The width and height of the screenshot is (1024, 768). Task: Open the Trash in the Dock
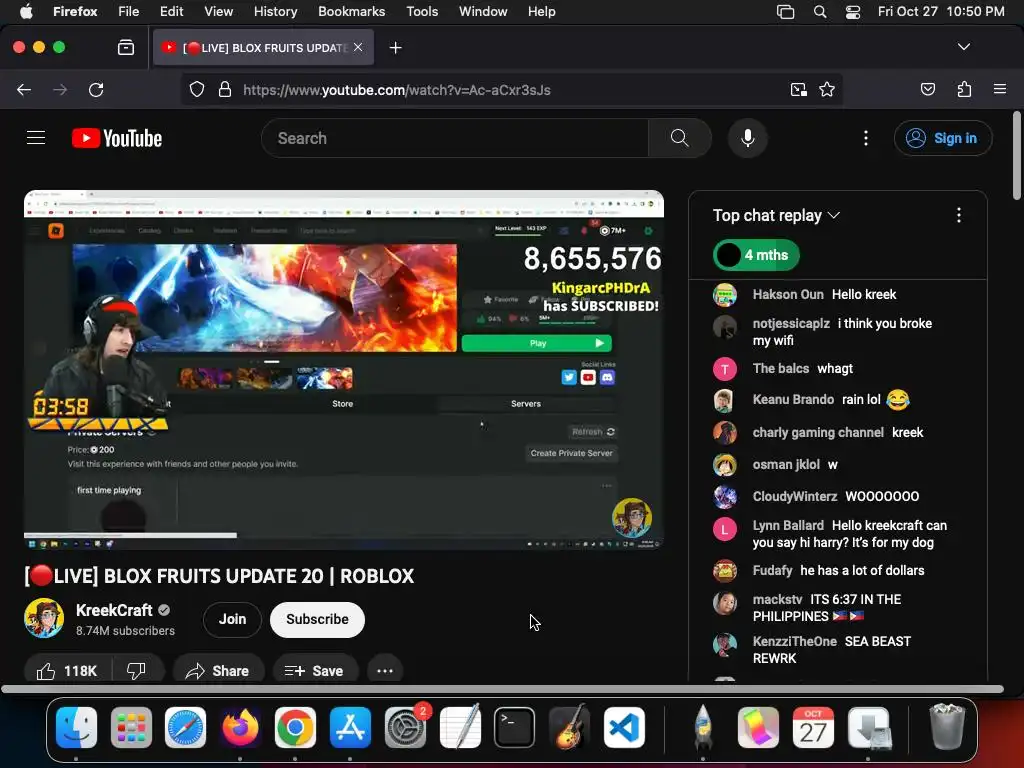point(946,727)
